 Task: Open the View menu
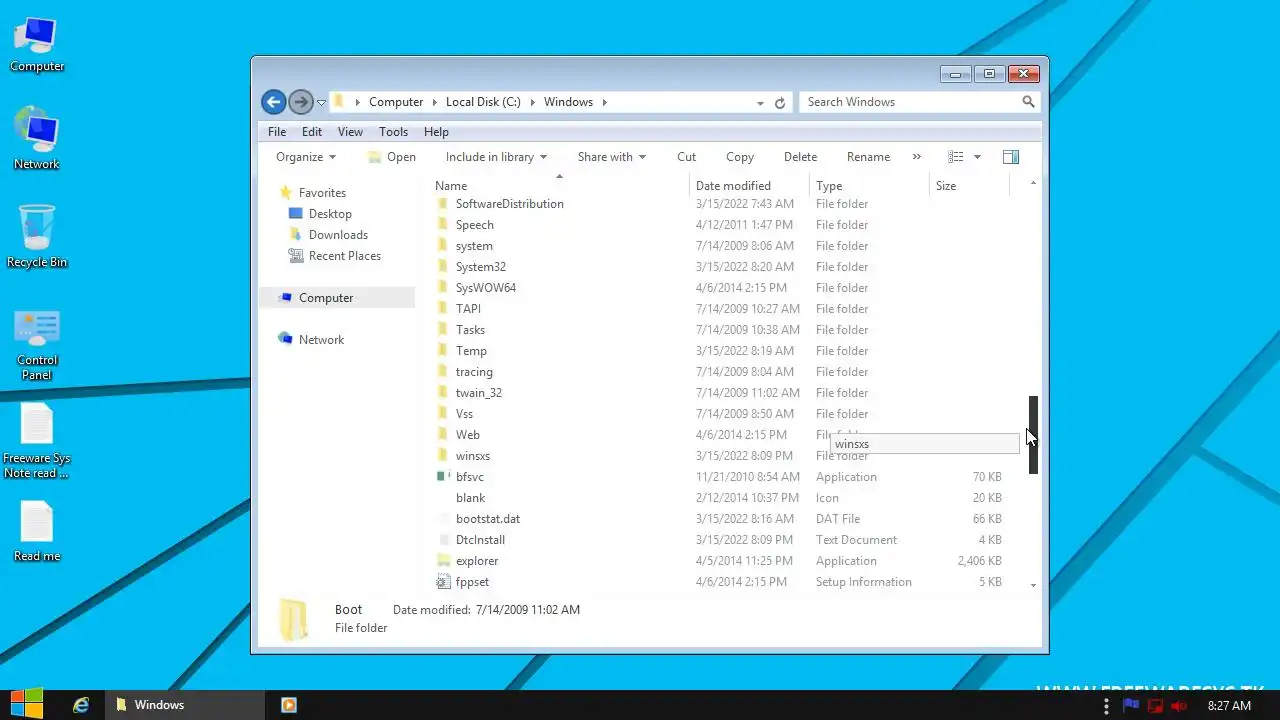click(x=350, y=132)
